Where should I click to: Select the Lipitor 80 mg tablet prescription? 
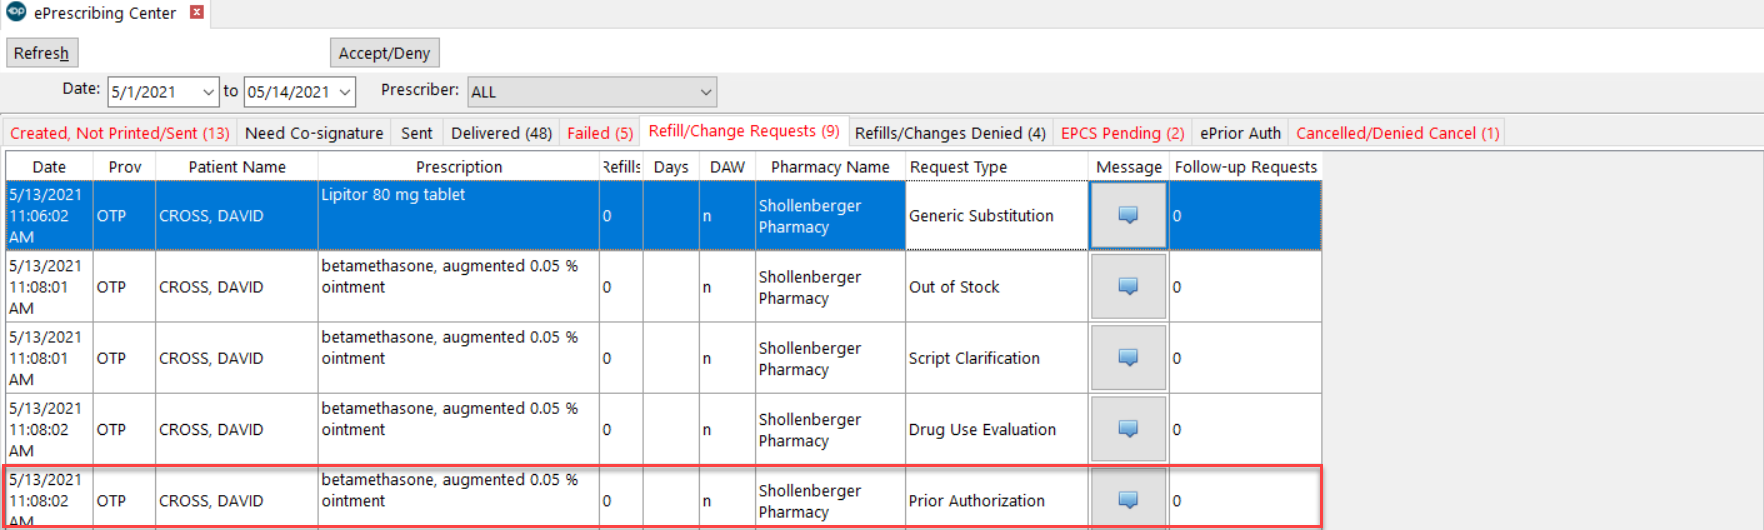click(x=459, y=215)
